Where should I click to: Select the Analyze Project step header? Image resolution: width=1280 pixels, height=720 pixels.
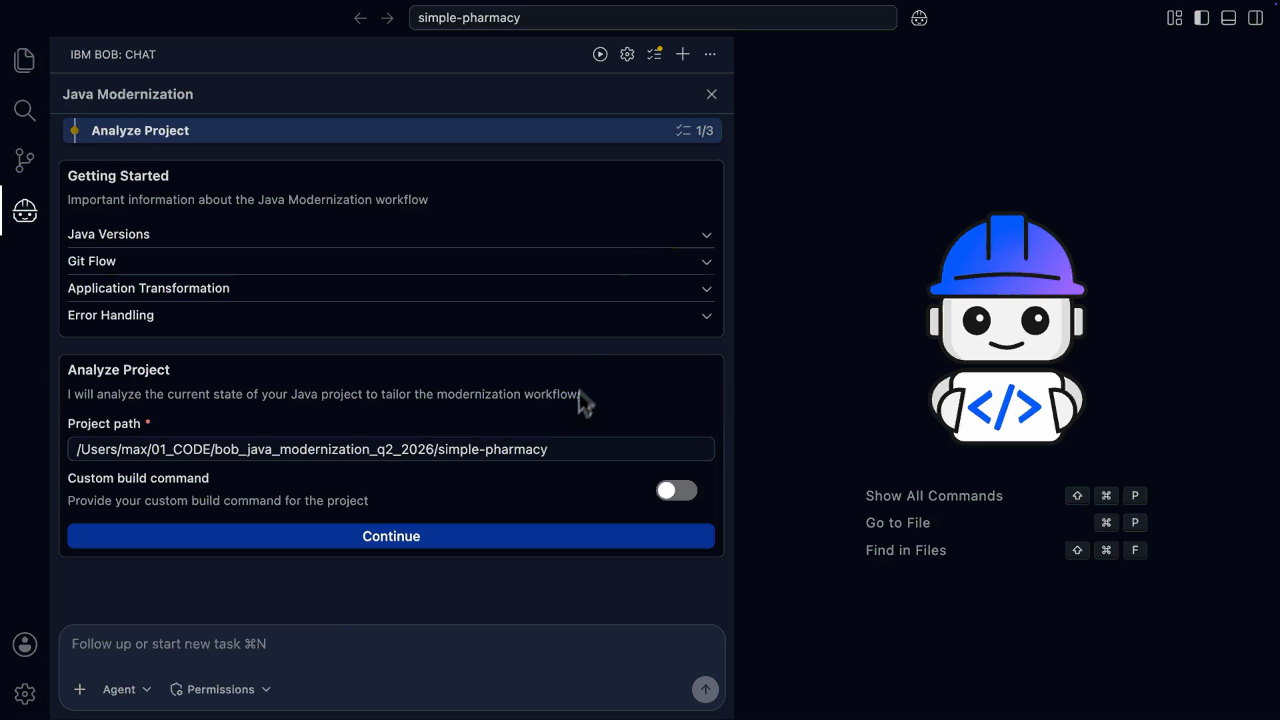[x=392, y=131]
